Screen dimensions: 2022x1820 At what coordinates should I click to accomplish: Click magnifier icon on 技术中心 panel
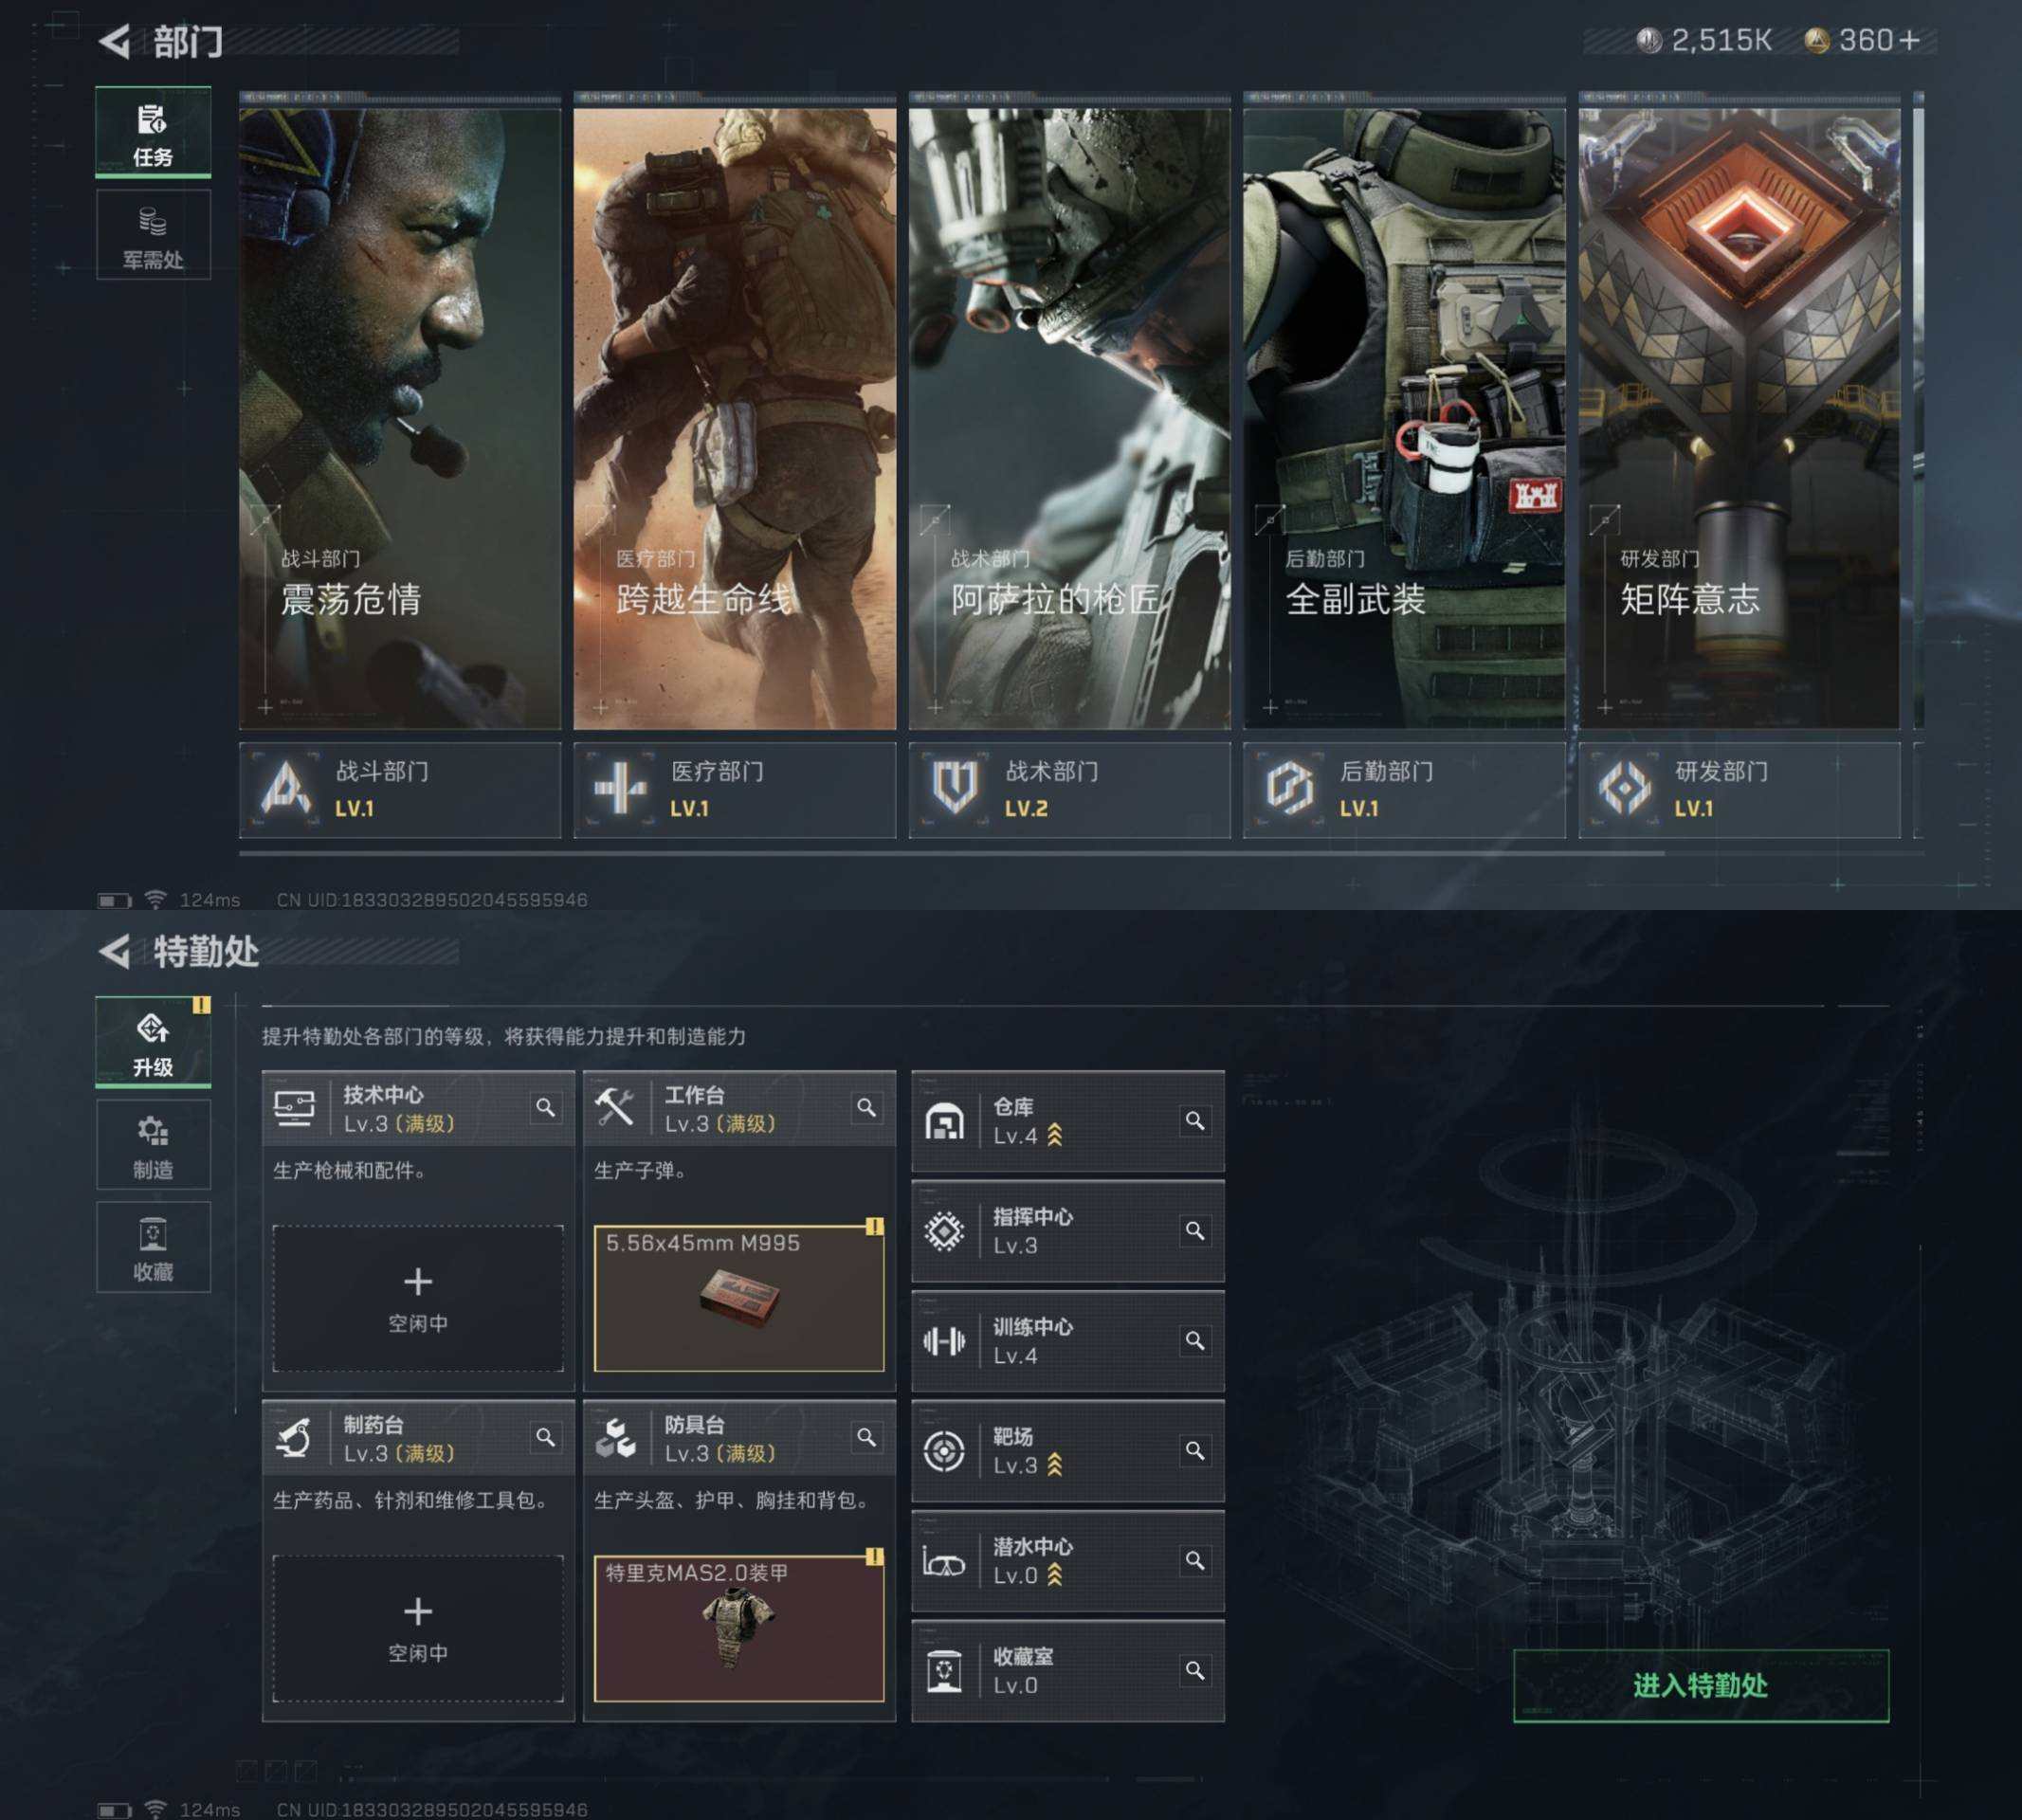[545, 1108]
